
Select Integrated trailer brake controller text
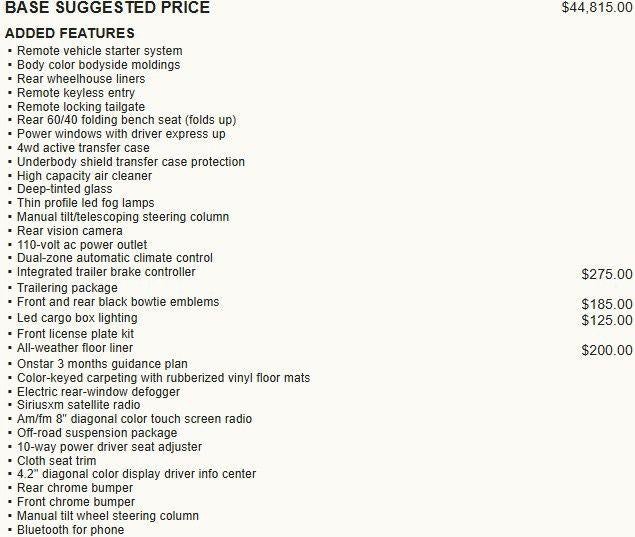[106, 272]
